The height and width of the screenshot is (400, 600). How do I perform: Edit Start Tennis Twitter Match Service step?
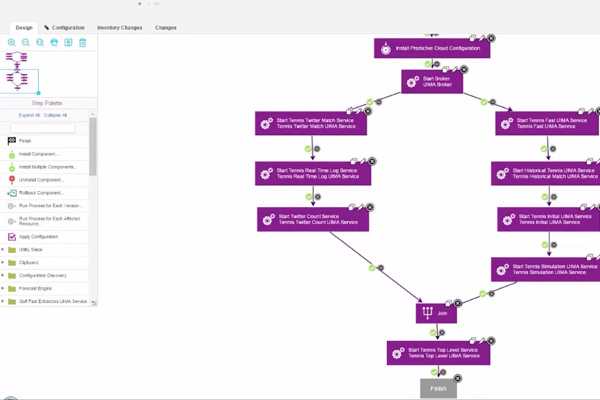[359, 111]
